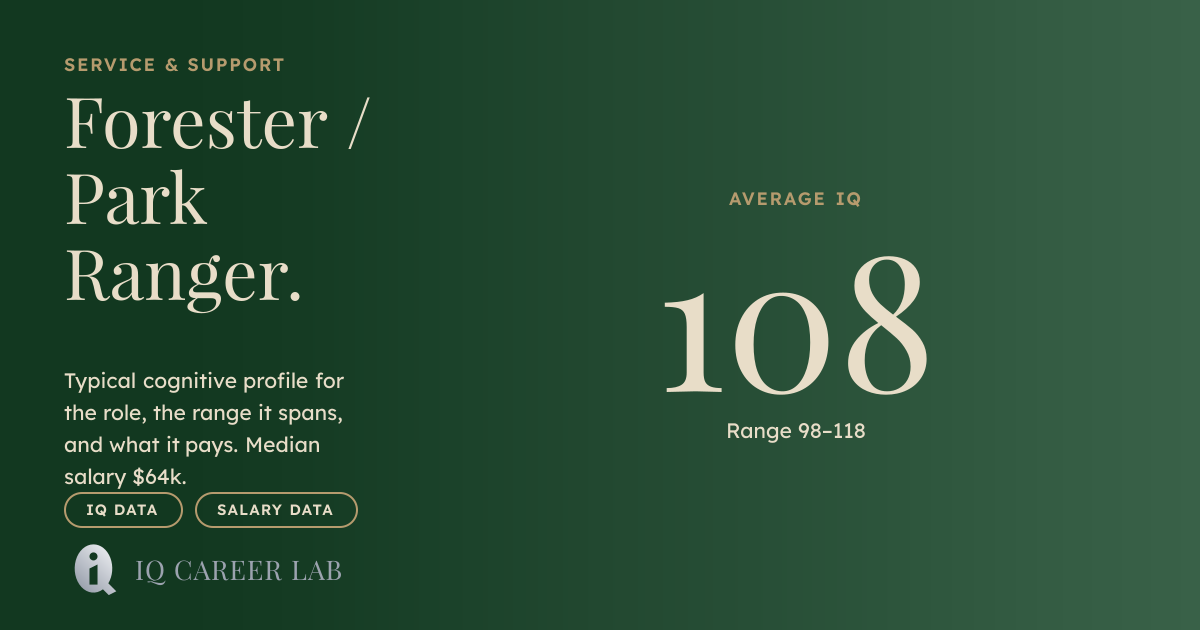Click the 'IQ CAREER LAB' brand text

(239, 571)
